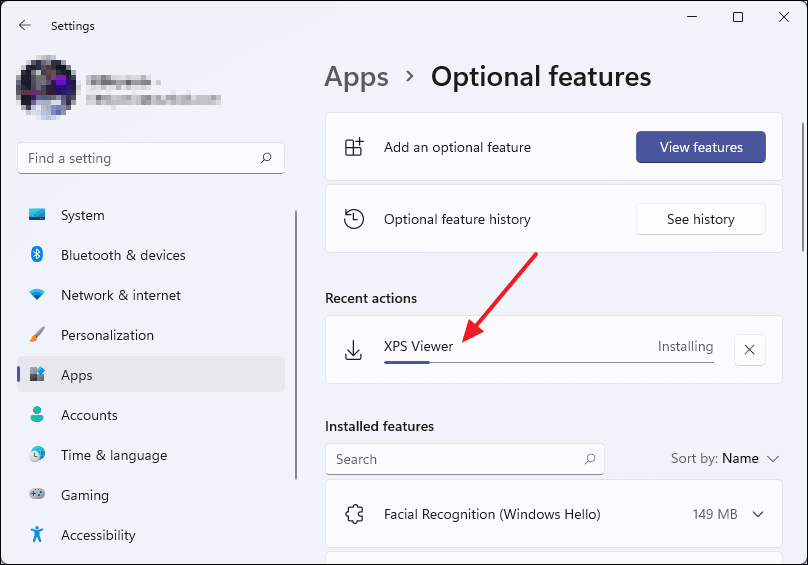Click the Accessibility person icon
Image resolution: width=808 pixels, height=565 pixels.
pos(37,534)
